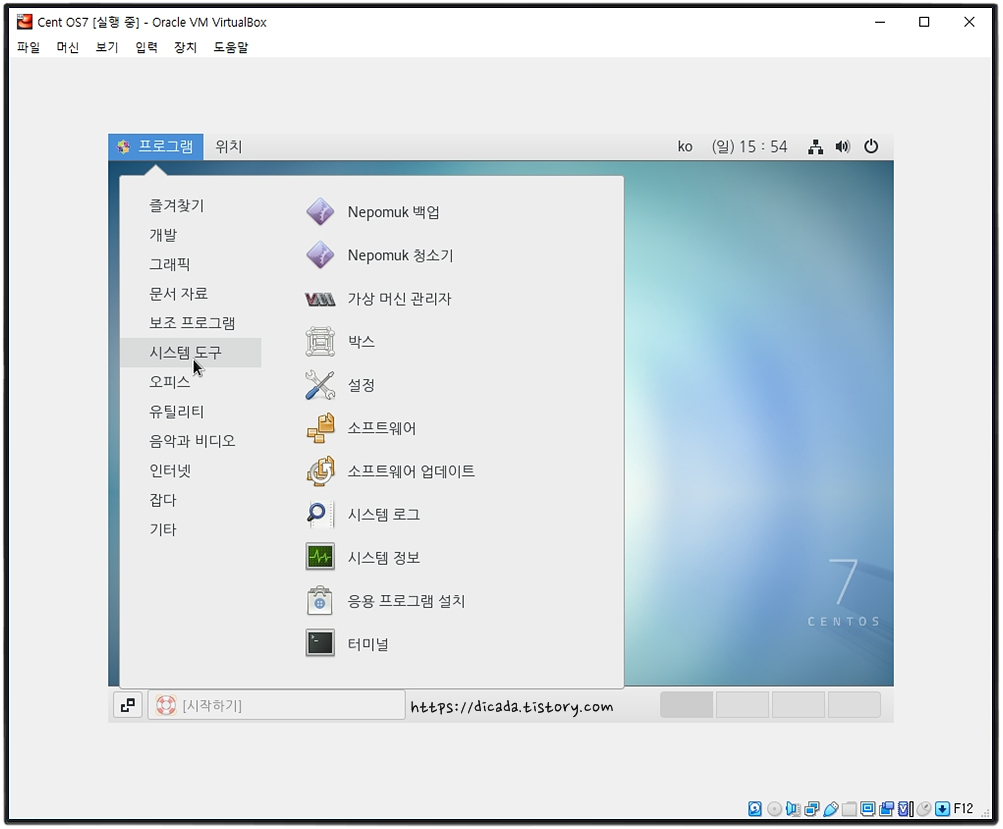Image resolution: width=1003 pixels, height=829 pixels.
Task: Click VirtualBox optical disc status icon
Action: point(775,809)
